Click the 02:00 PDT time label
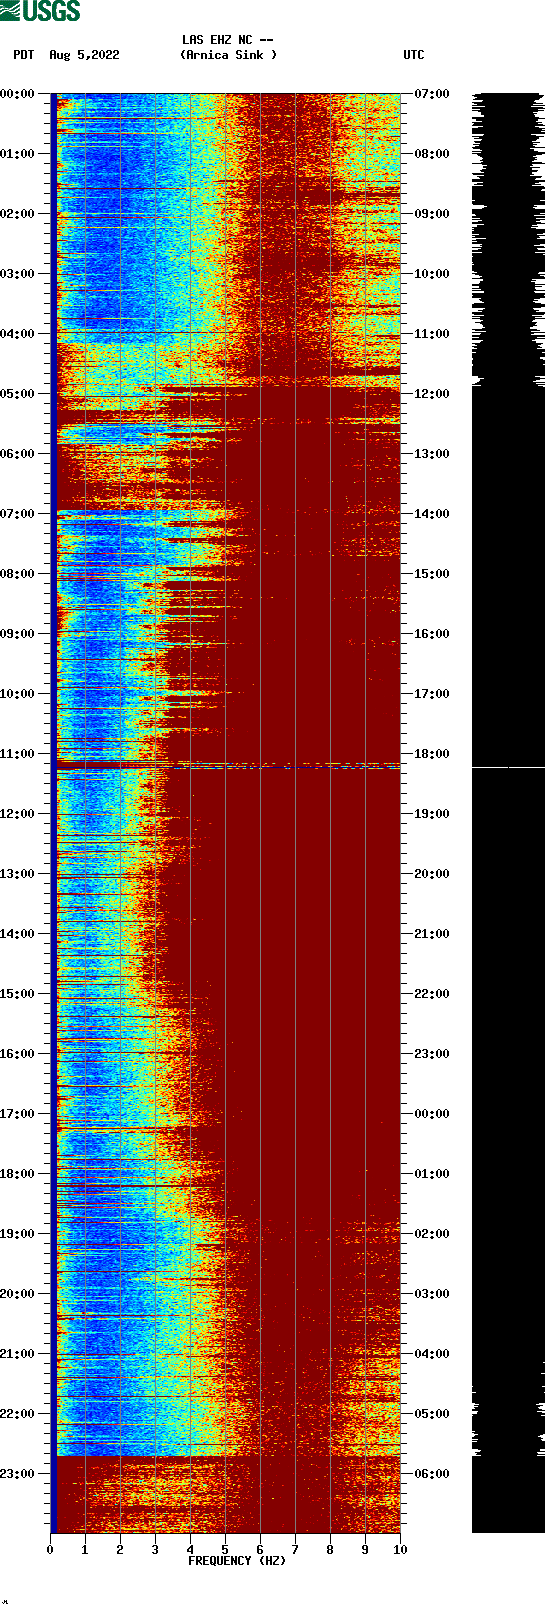The height and width of the screenshot is (1613, 552). (x=18, y=214)
